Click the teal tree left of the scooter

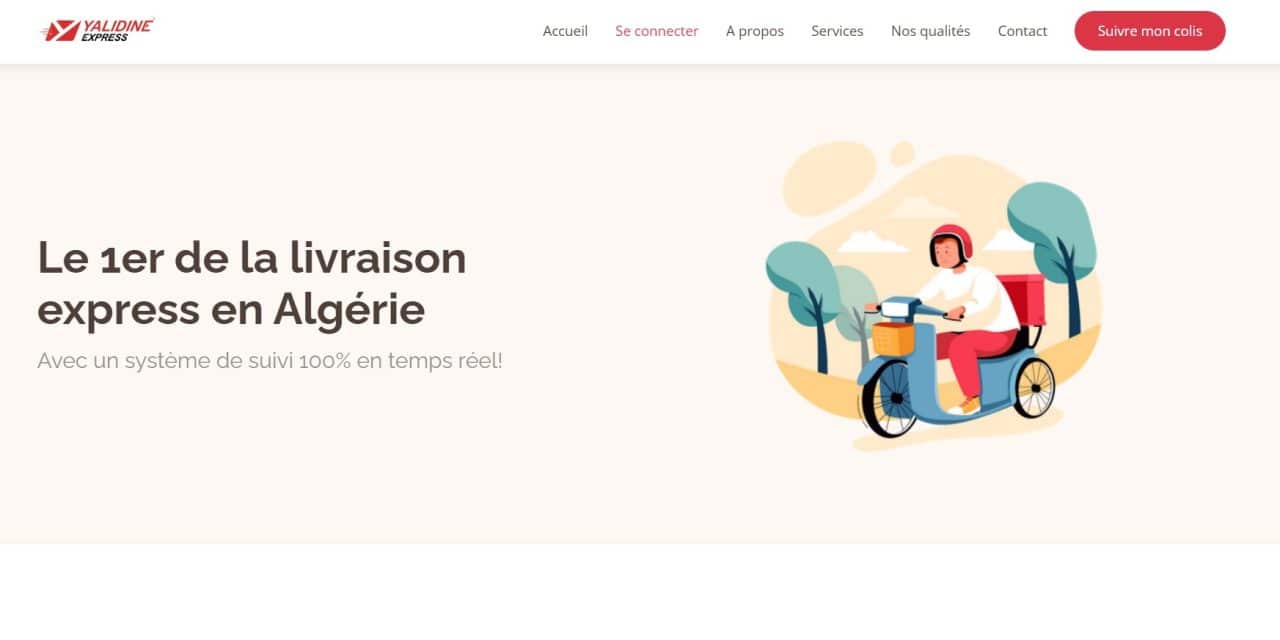(x=803, y=305)
